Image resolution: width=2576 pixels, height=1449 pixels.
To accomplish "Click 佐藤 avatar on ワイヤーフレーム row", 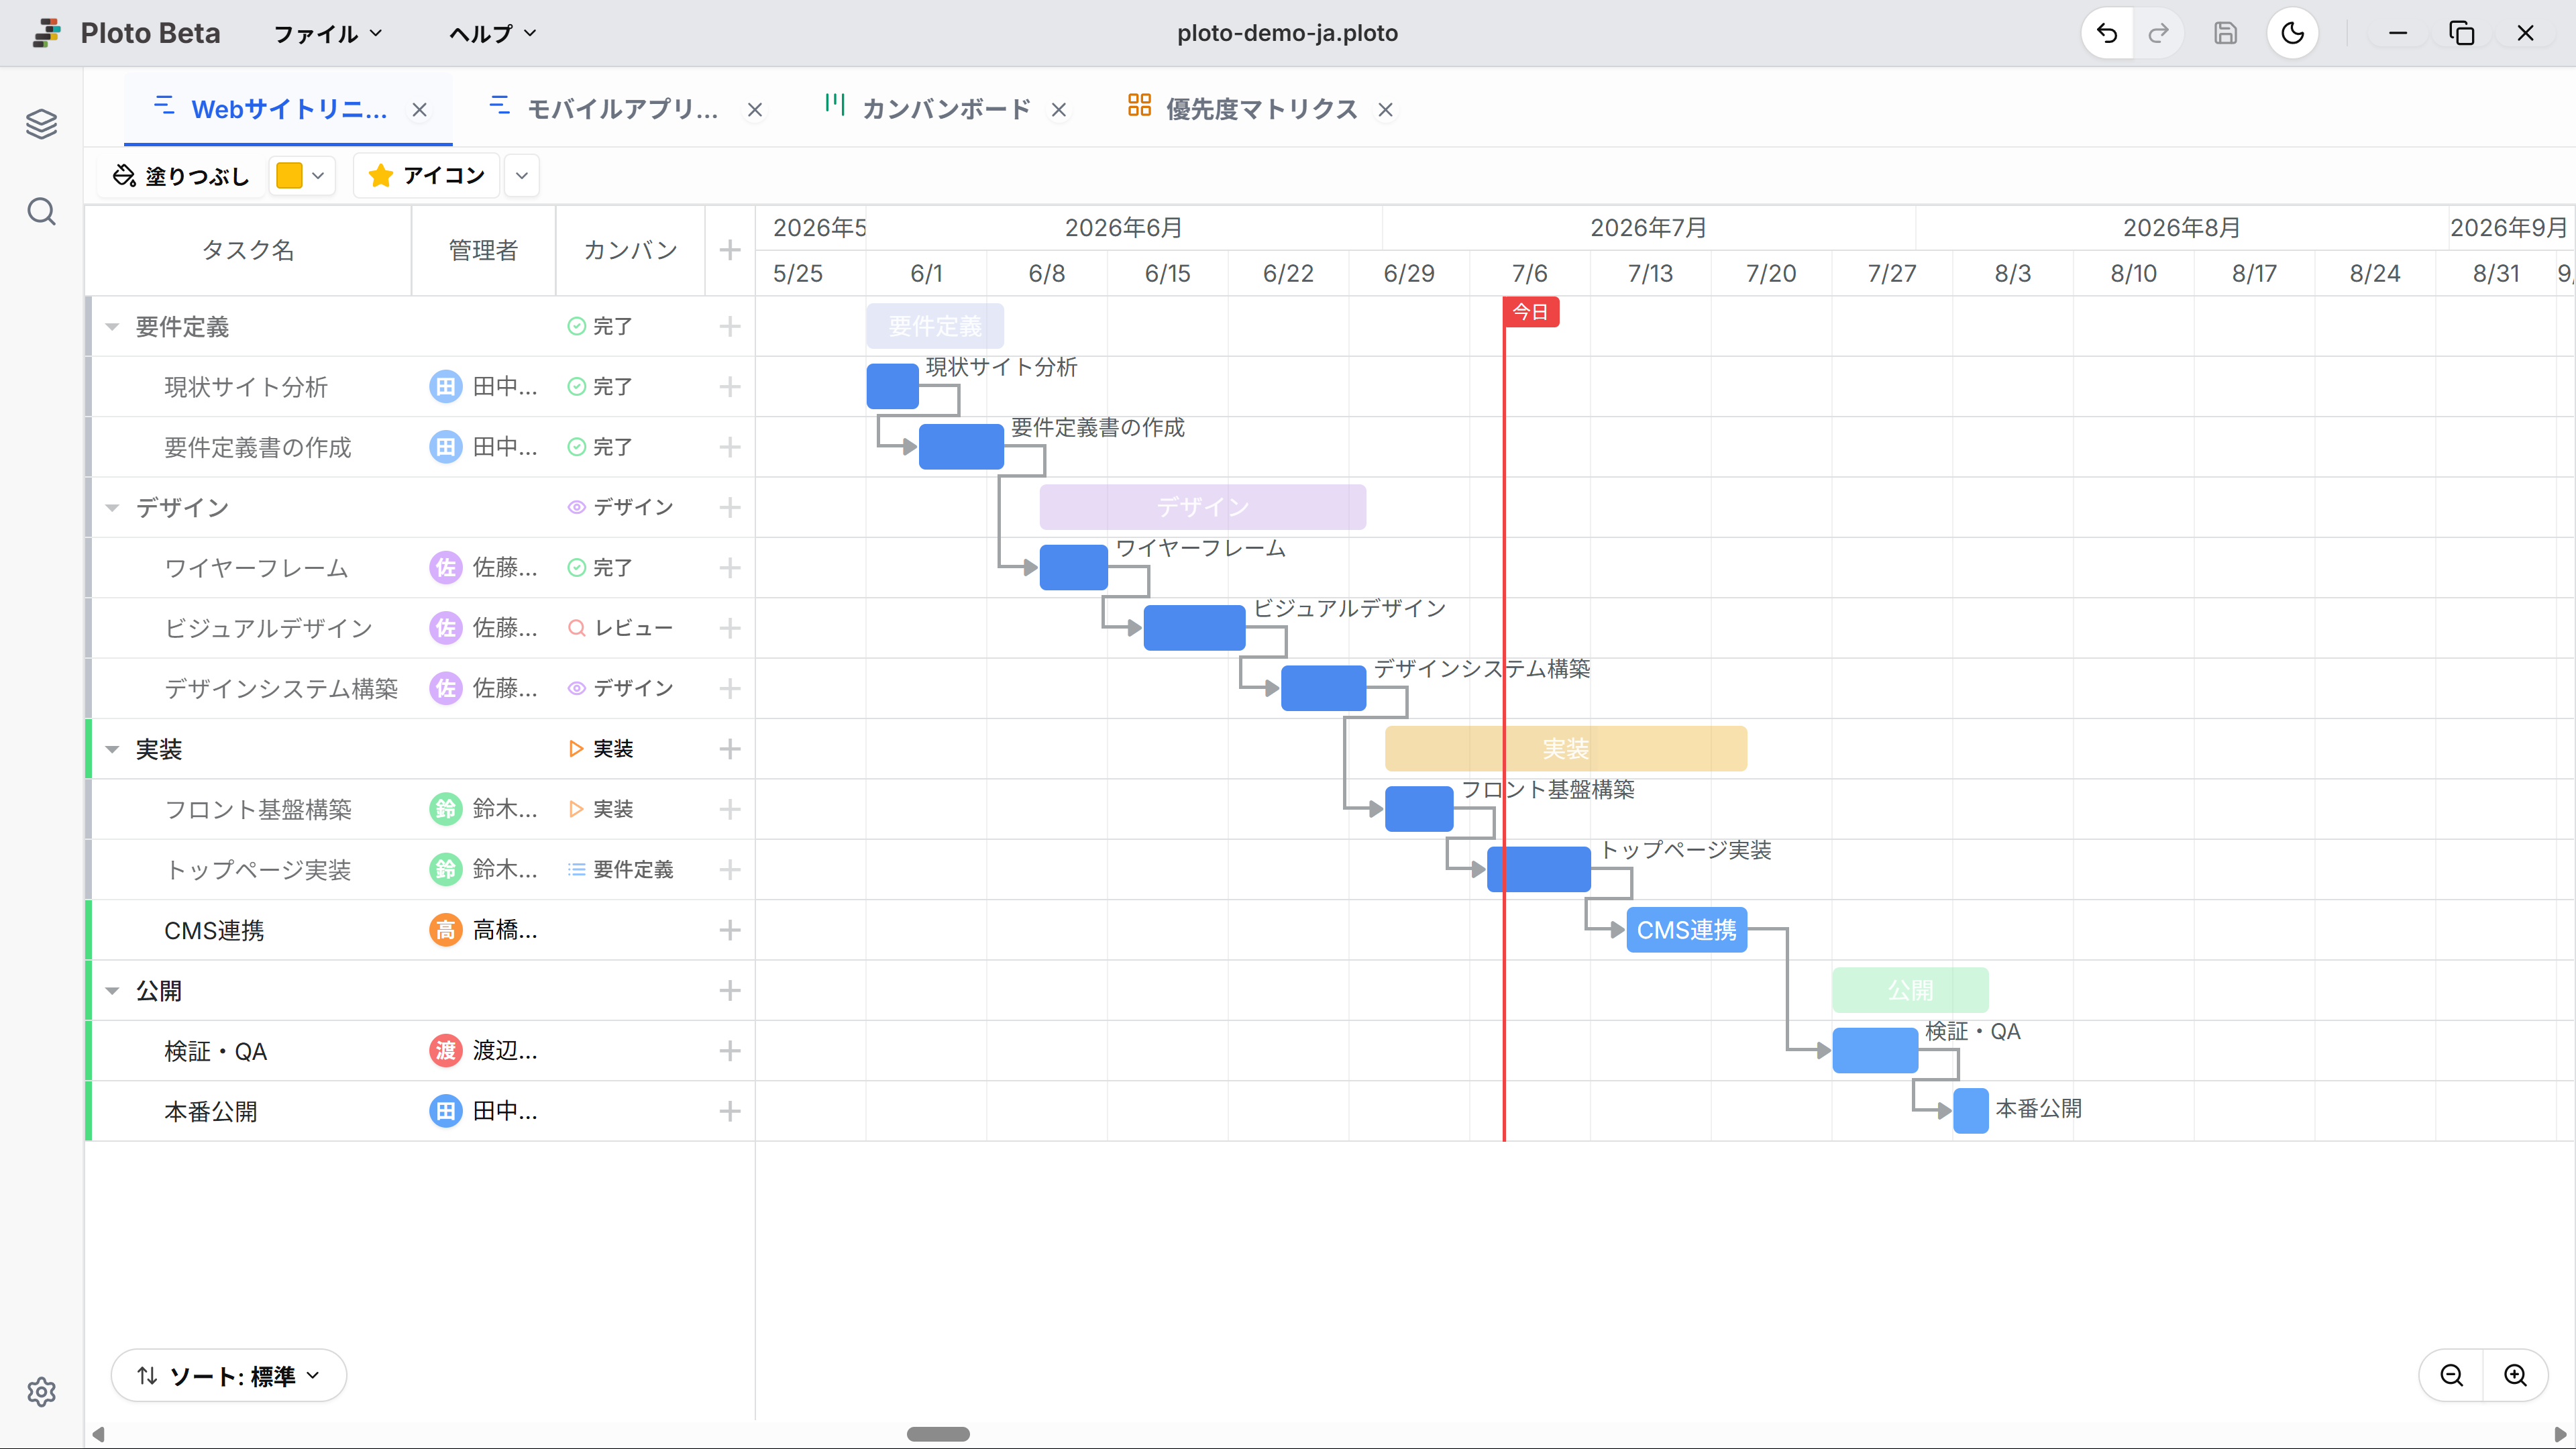I will [x=445, y=568].
